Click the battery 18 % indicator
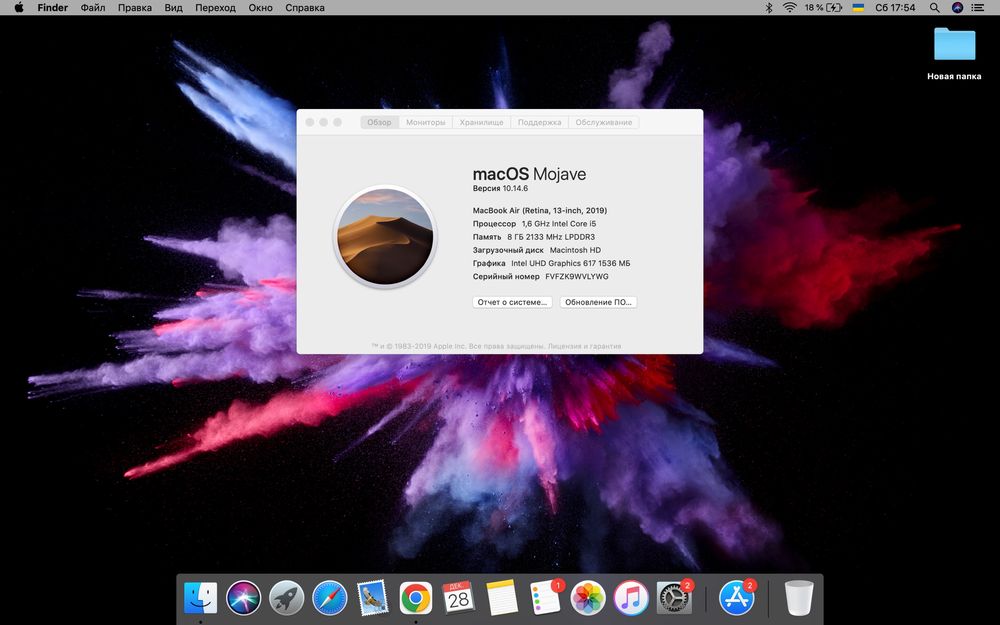 [x=823, y=8]
